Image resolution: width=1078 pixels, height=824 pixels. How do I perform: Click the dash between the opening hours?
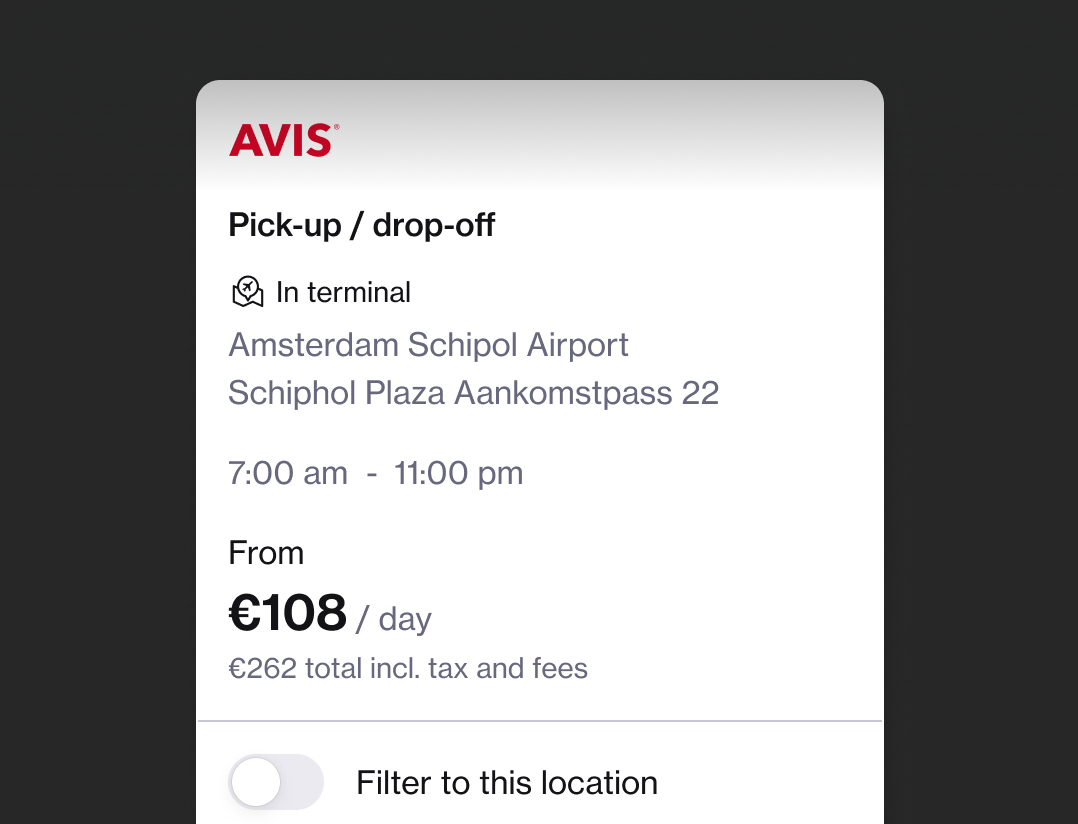pos(371,473)
